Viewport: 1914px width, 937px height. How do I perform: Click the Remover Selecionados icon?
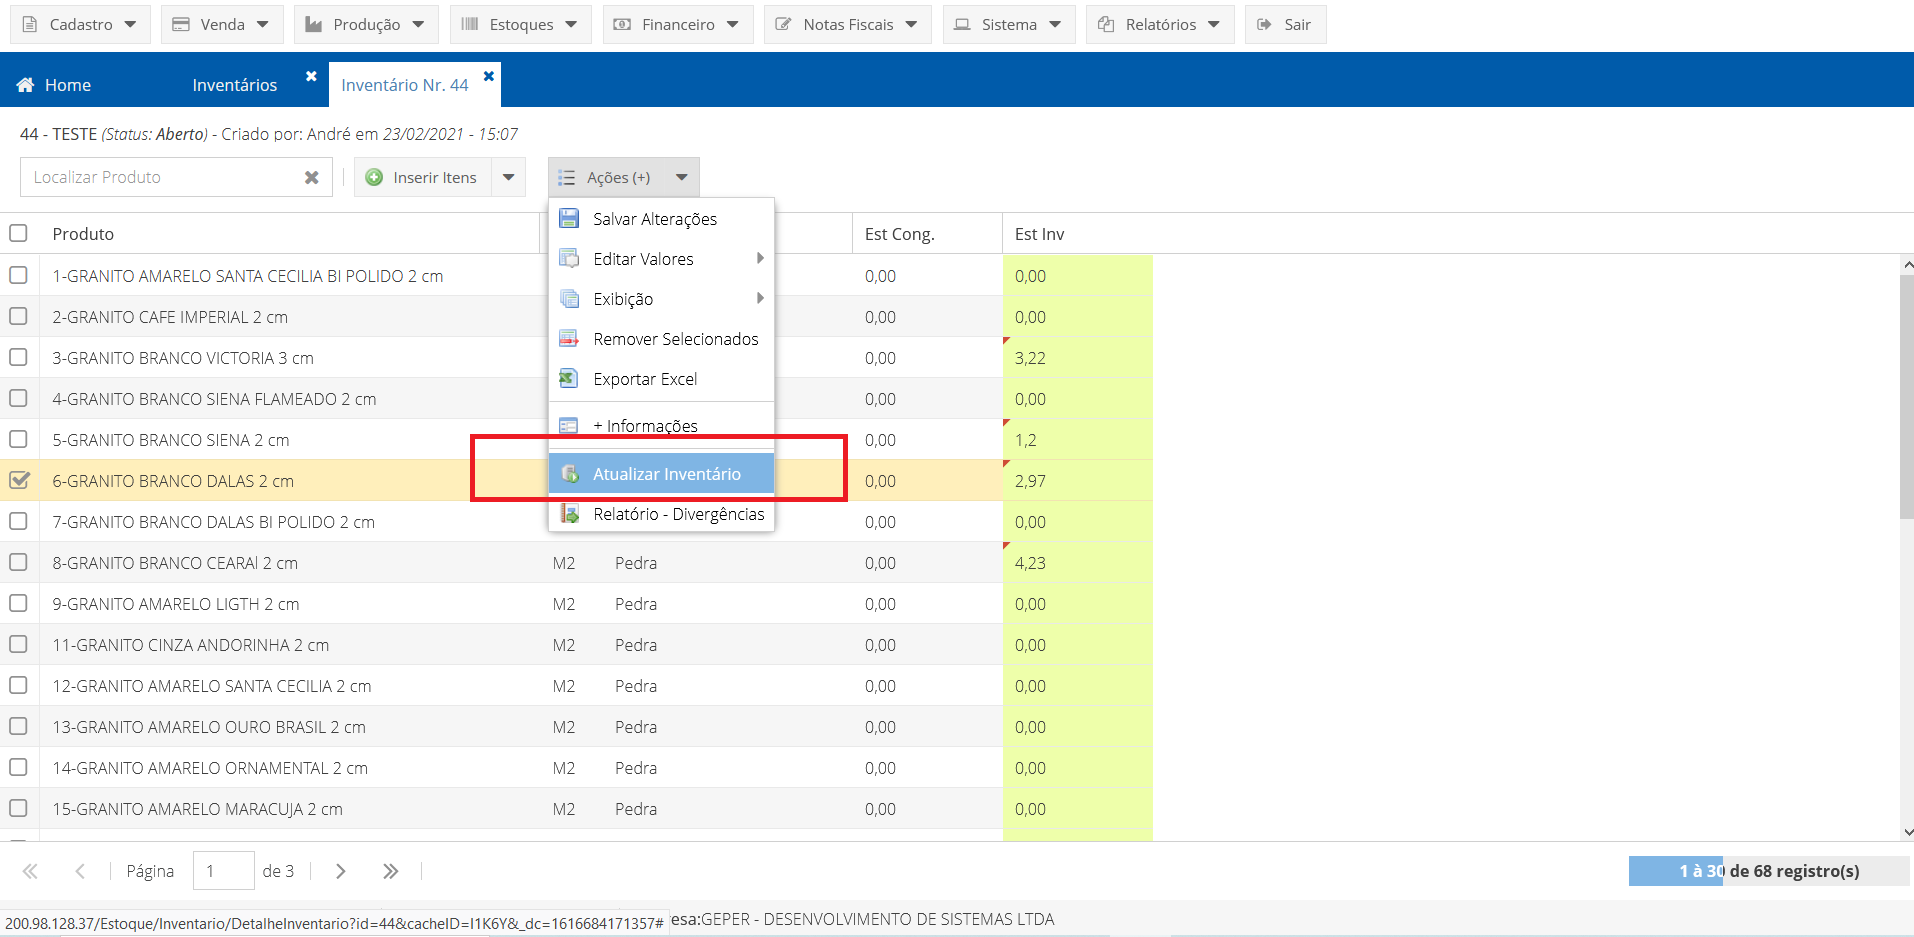569,339
